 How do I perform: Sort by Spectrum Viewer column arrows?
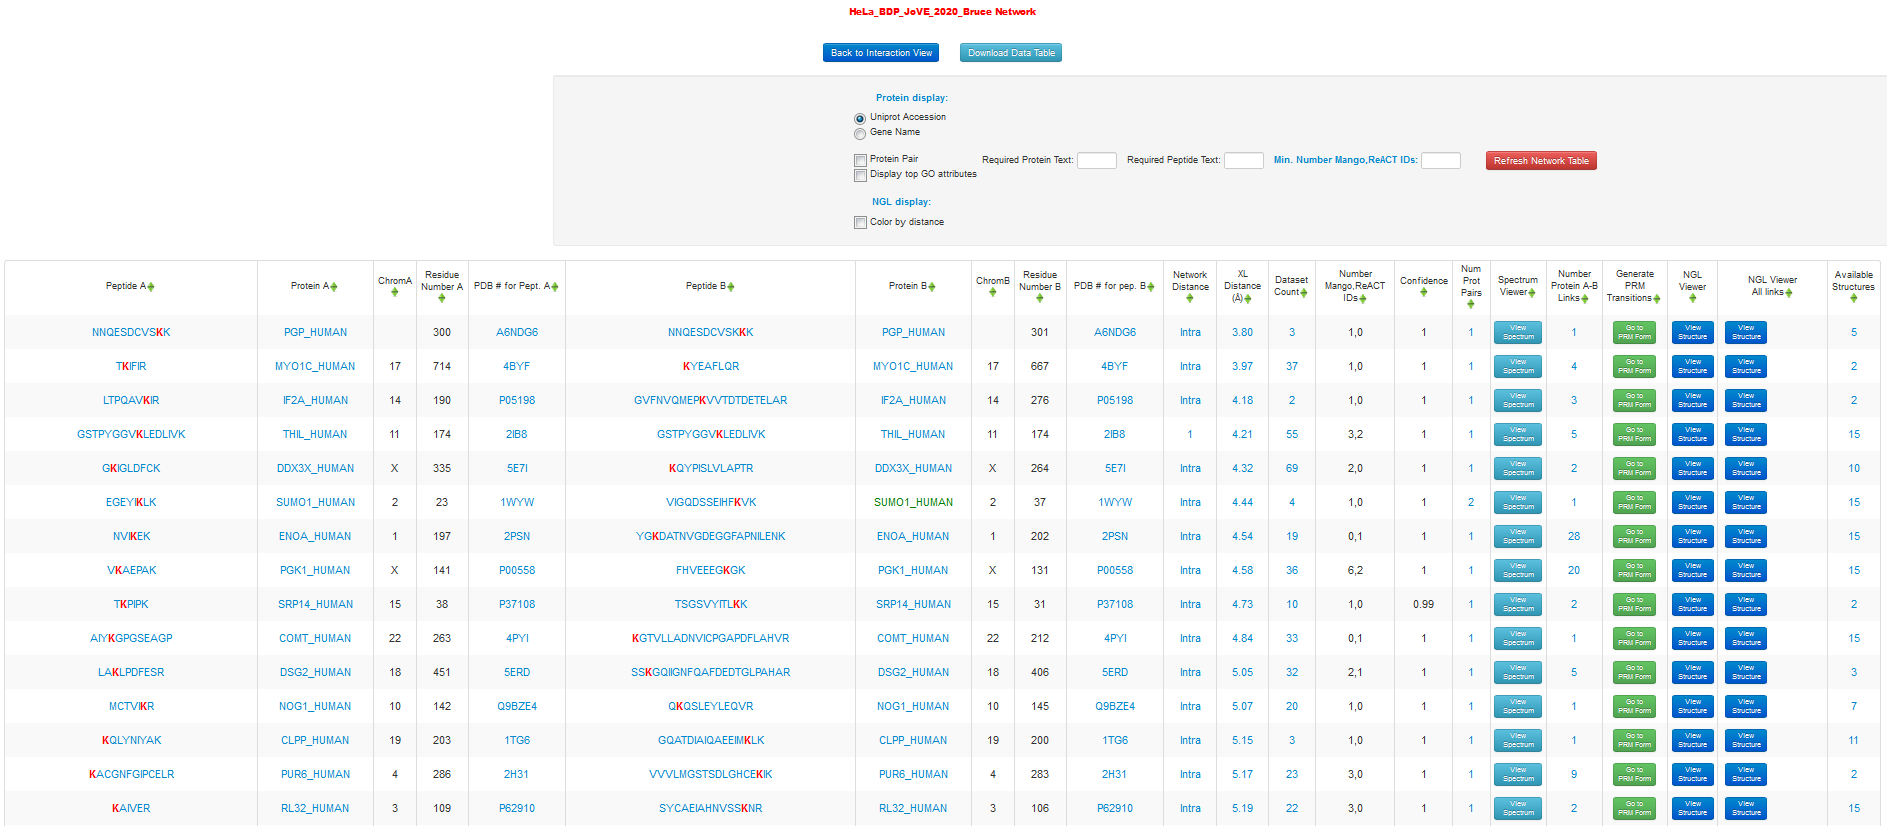click(1532, 293)
